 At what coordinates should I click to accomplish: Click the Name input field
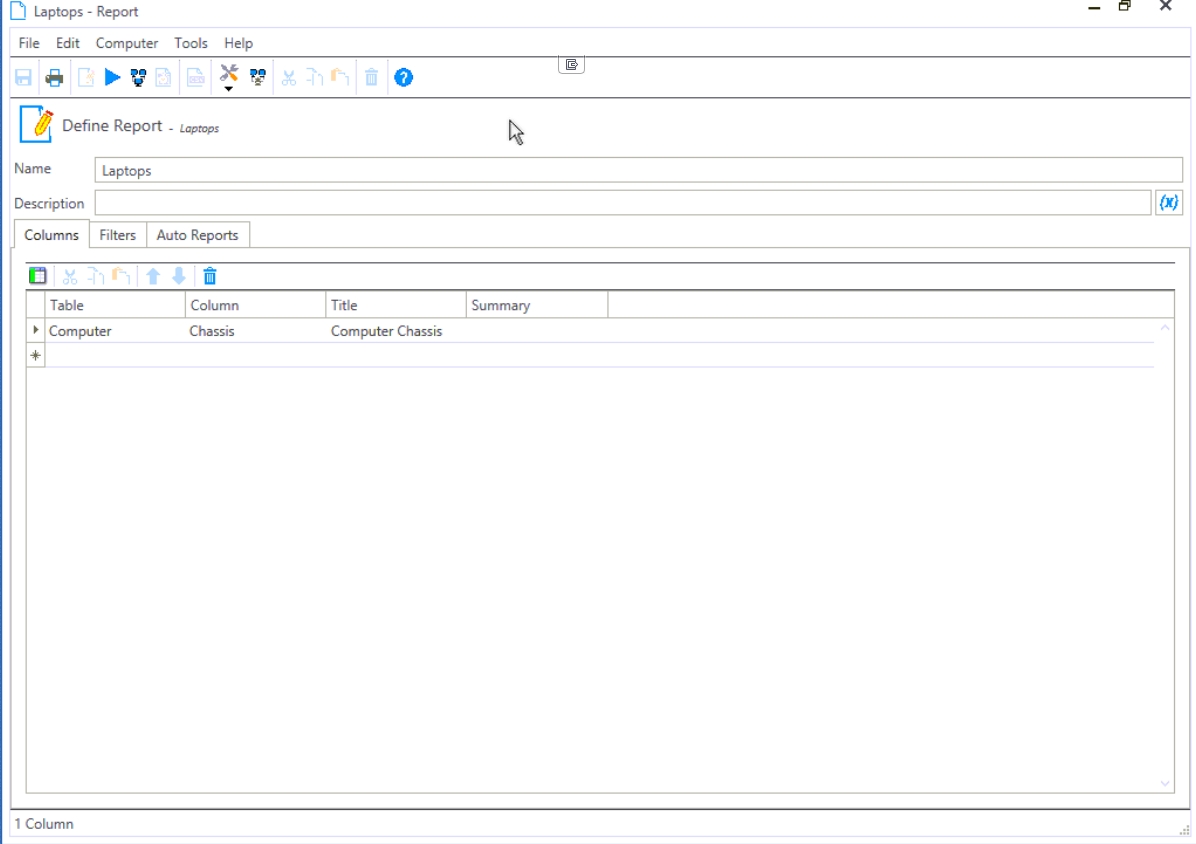tap(638, 170)
